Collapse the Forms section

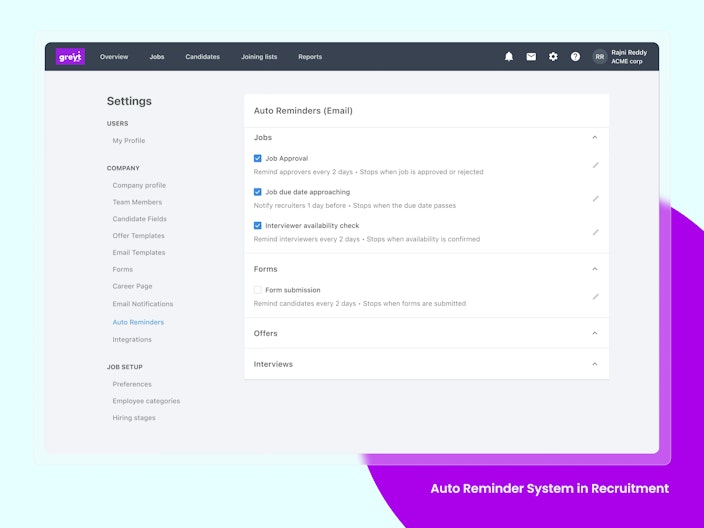tap(595, 269)
